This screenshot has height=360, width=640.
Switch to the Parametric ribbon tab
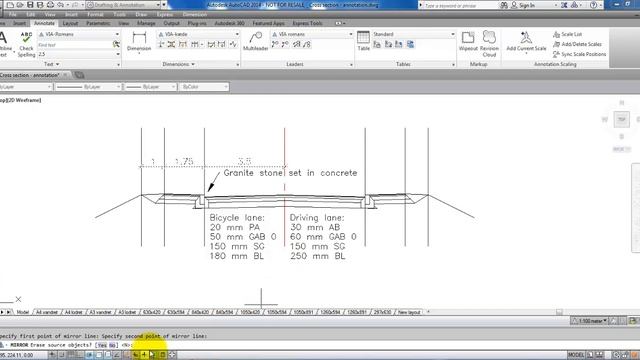[98, 23]
